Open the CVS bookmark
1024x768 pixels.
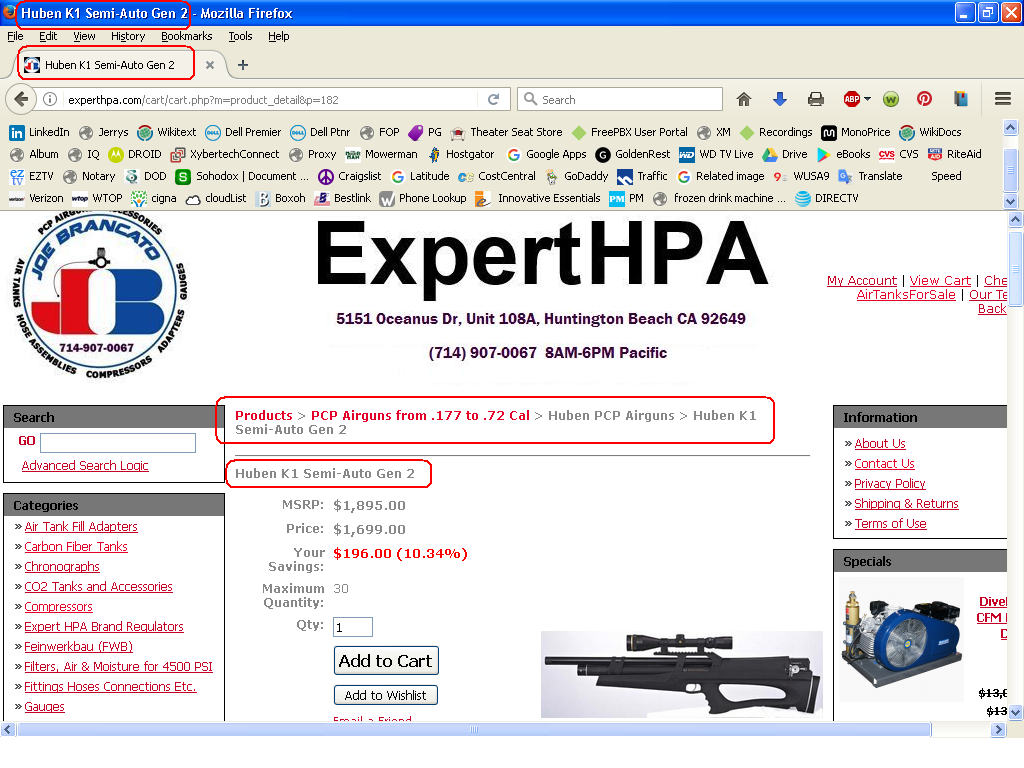coord(899,155)
